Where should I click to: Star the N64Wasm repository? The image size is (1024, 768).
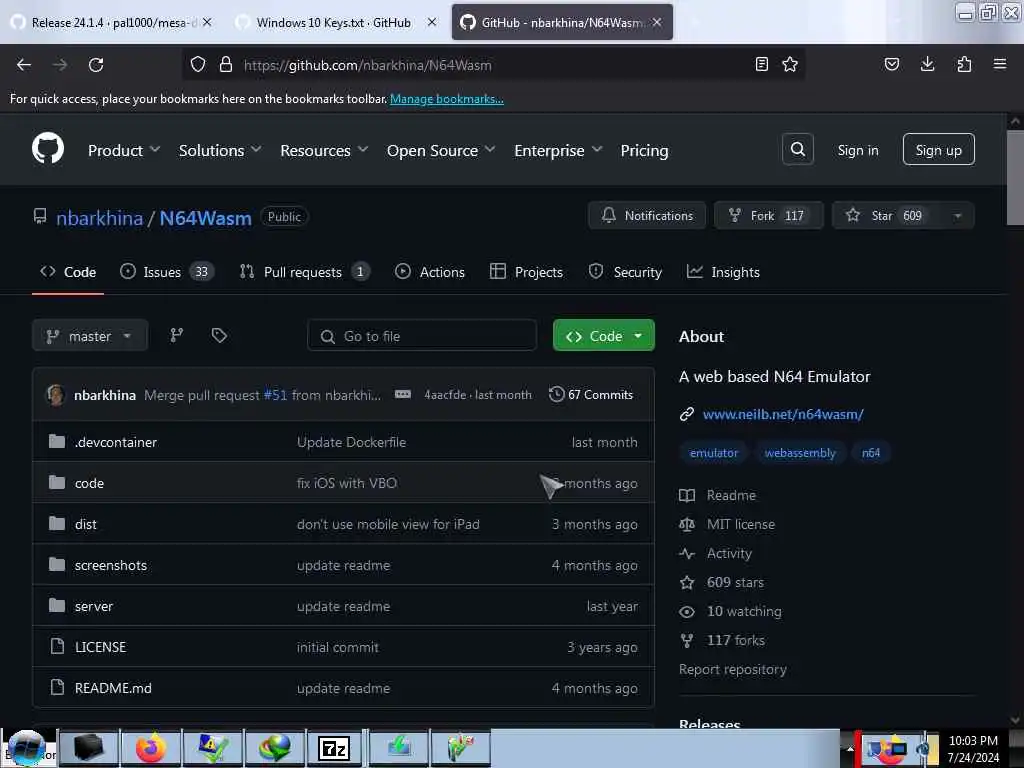click(x=887, y=216)
